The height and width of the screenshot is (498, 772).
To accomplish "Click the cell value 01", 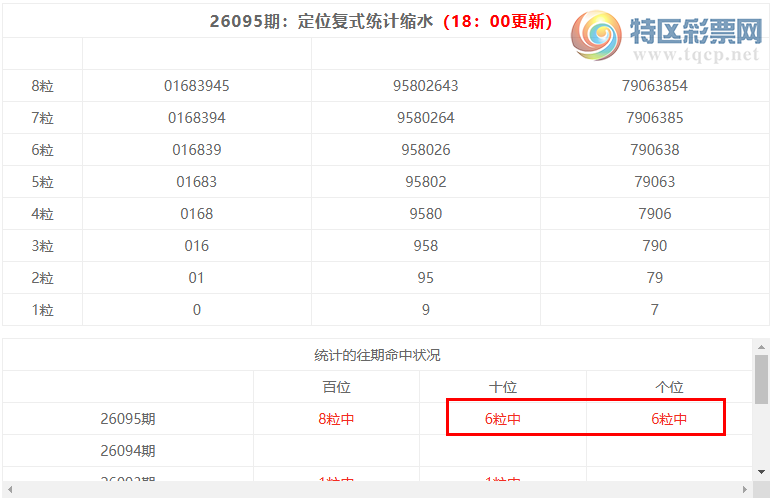I will [196, 278].
